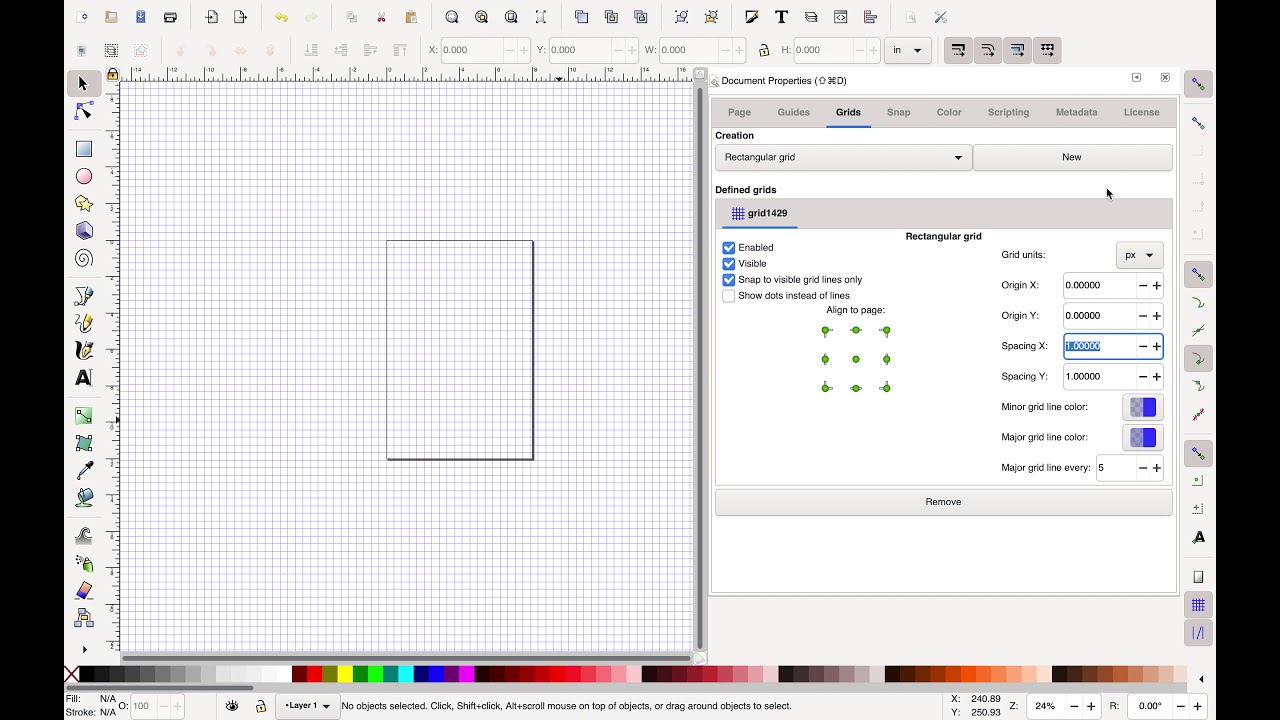This screenshot has width=1280, height=720.
Task: Decrease Origin Y with minus button
Action: [x=1143, y=316]
